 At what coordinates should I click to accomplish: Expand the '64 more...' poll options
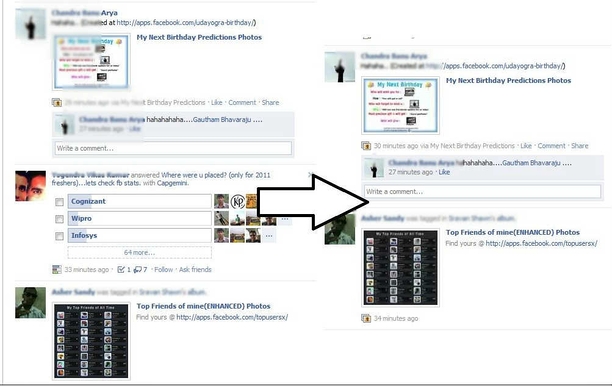tap(140, 253)
